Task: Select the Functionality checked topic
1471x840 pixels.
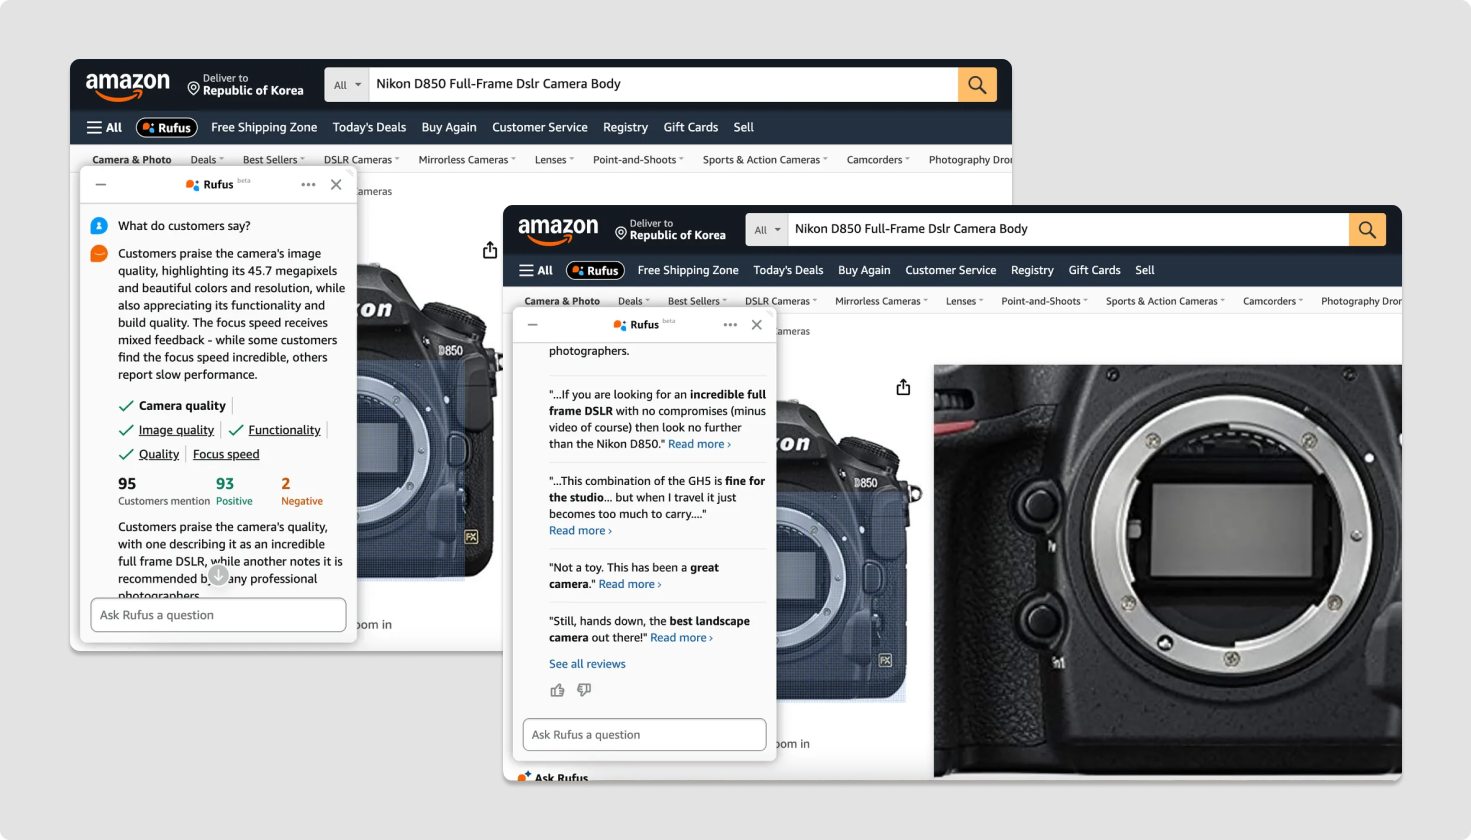Action: click(x=284, y=430)
